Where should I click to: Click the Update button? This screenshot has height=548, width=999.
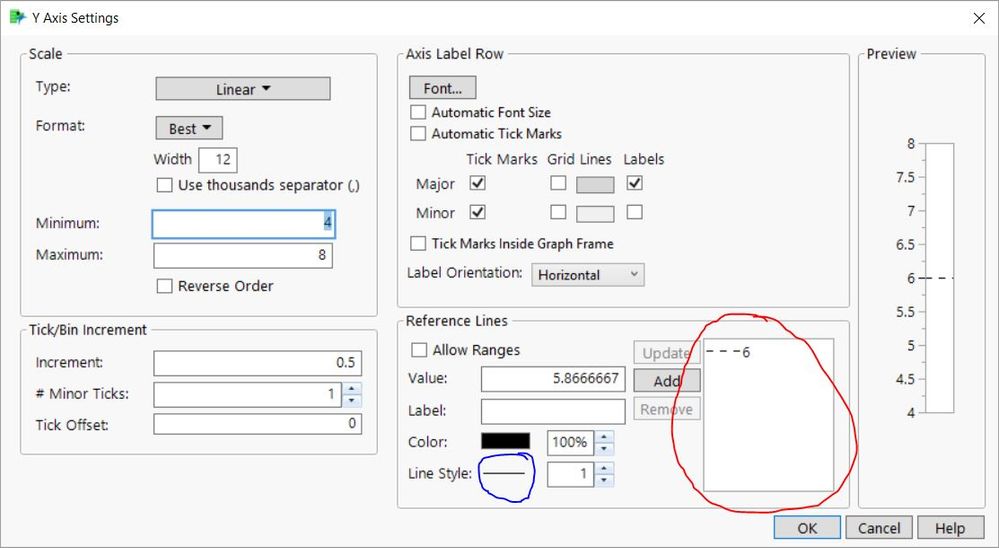(666, 353)
